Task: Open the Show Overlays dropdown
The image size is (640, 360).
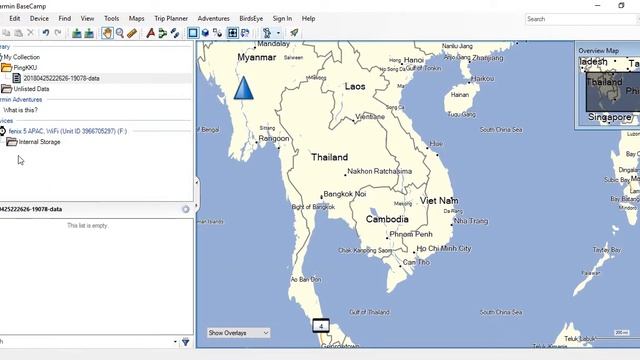Action: (x=238, y=333)
